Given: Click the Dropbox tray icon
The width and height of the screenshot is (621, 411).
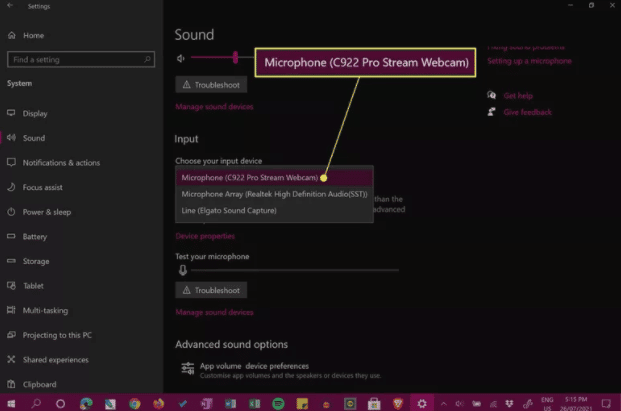Looking at the screenshot, I should tap(510, 403).
